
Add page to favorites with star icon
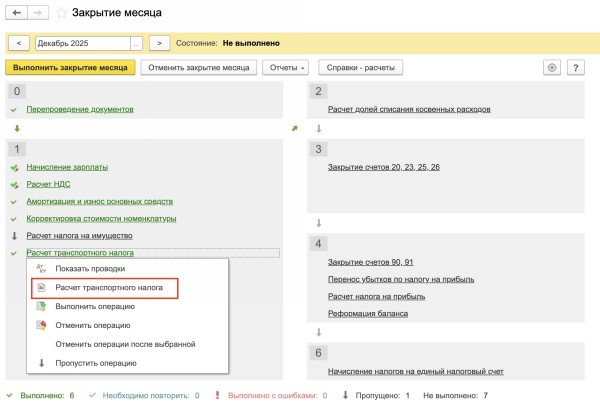(x=60, y=13)
